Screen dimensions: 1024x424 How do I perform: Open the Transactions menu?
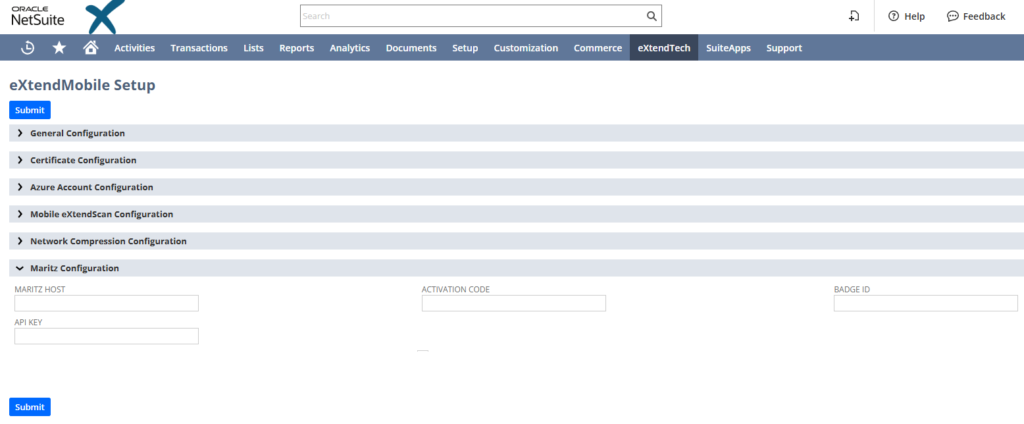(x=199, y=48)
